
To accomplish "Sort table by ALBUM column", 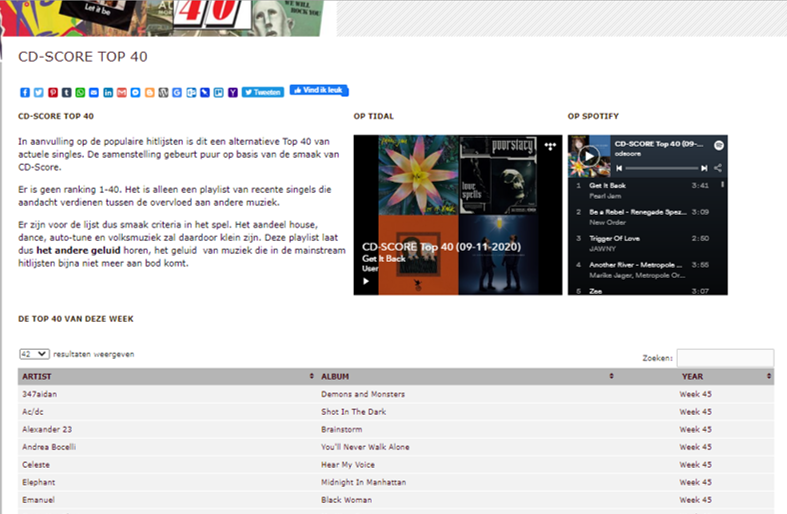I will coord(467,376).
